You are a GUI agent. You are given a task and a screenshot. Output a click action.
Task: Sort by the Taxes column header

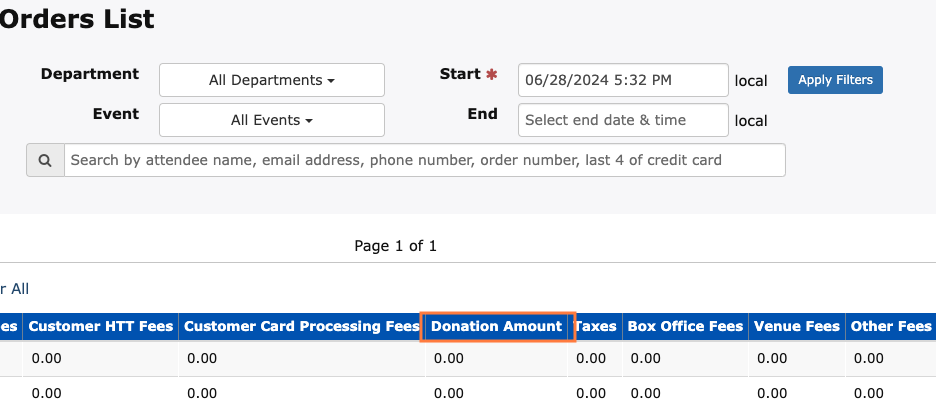point(595,326)
